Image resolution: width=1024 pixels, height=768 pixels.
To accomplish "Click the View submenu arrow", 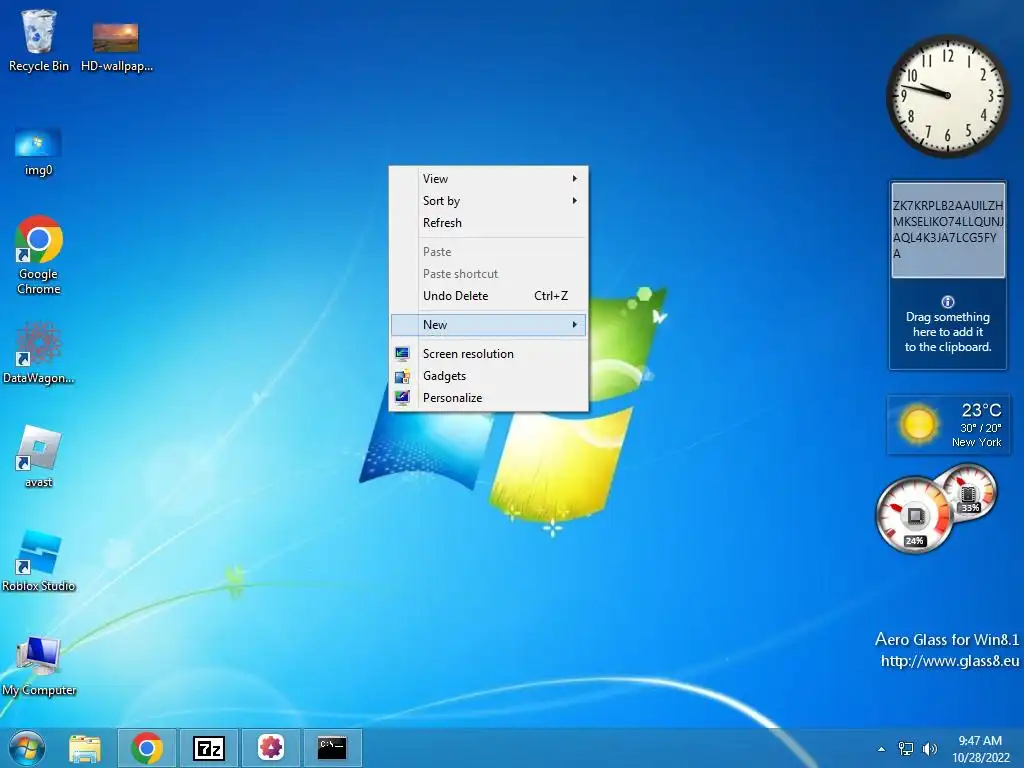I will click(575, 178).
